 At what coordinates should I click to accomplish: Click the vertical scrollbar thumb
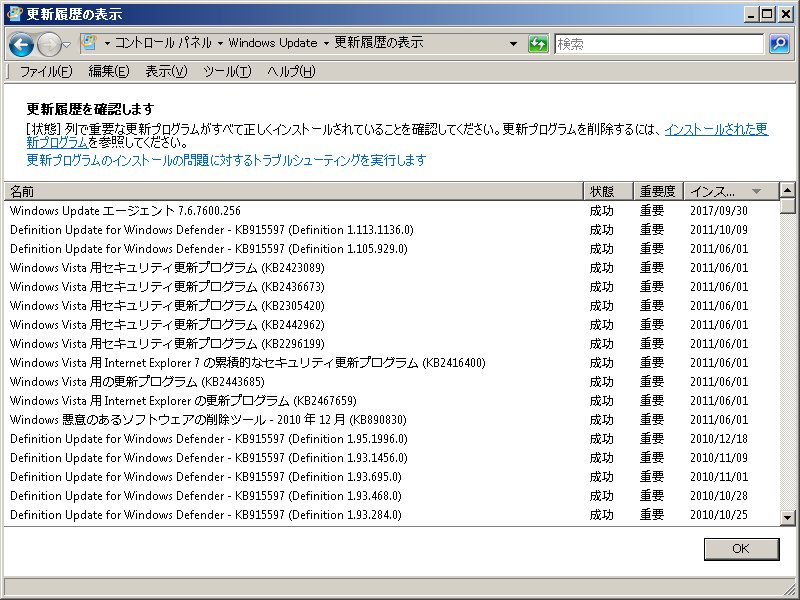787,206
